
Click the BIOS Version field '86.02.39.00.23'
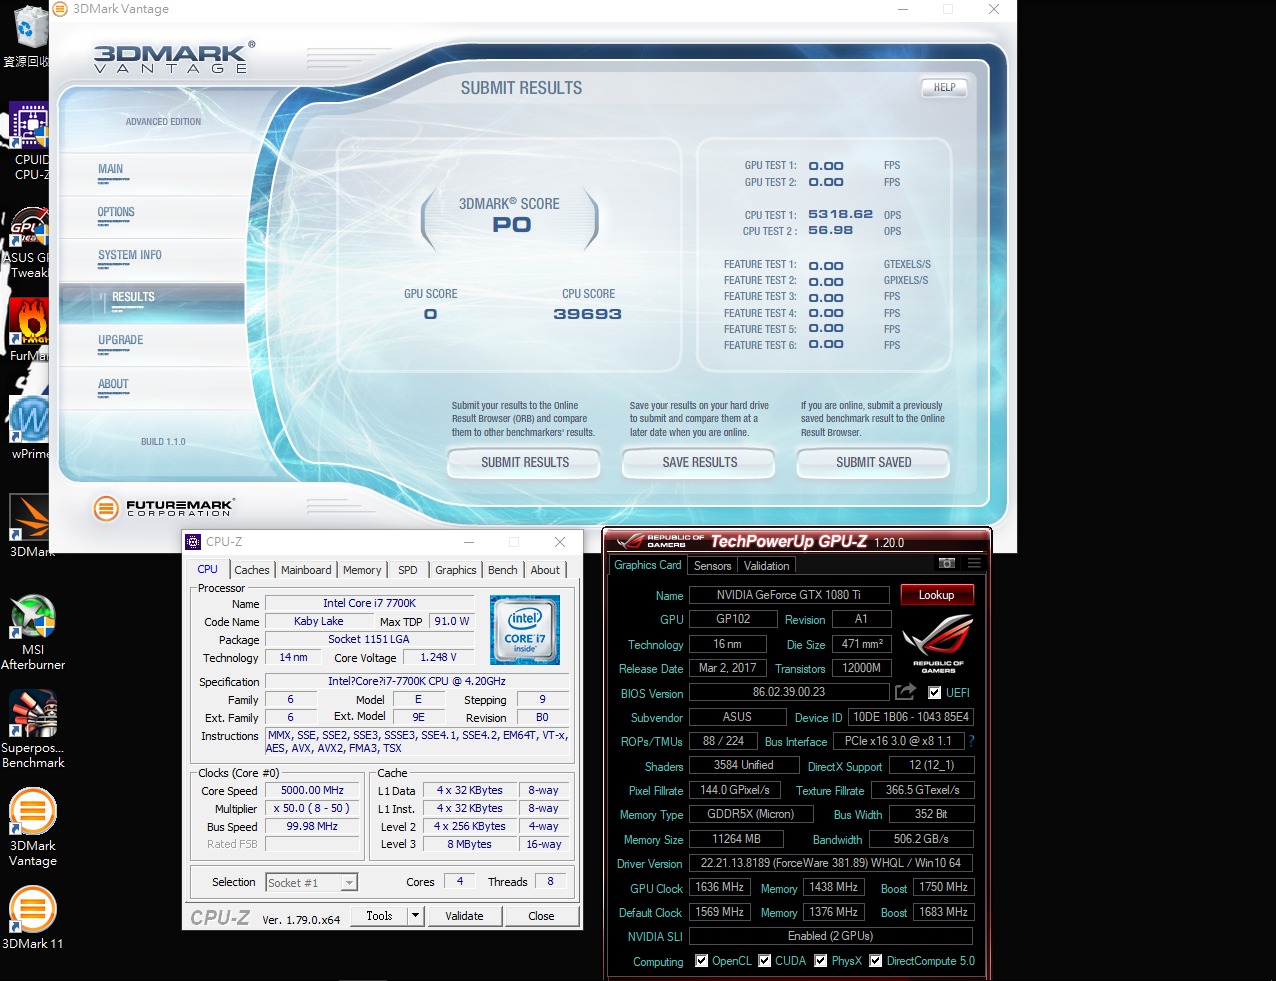[x=789, y=692]
